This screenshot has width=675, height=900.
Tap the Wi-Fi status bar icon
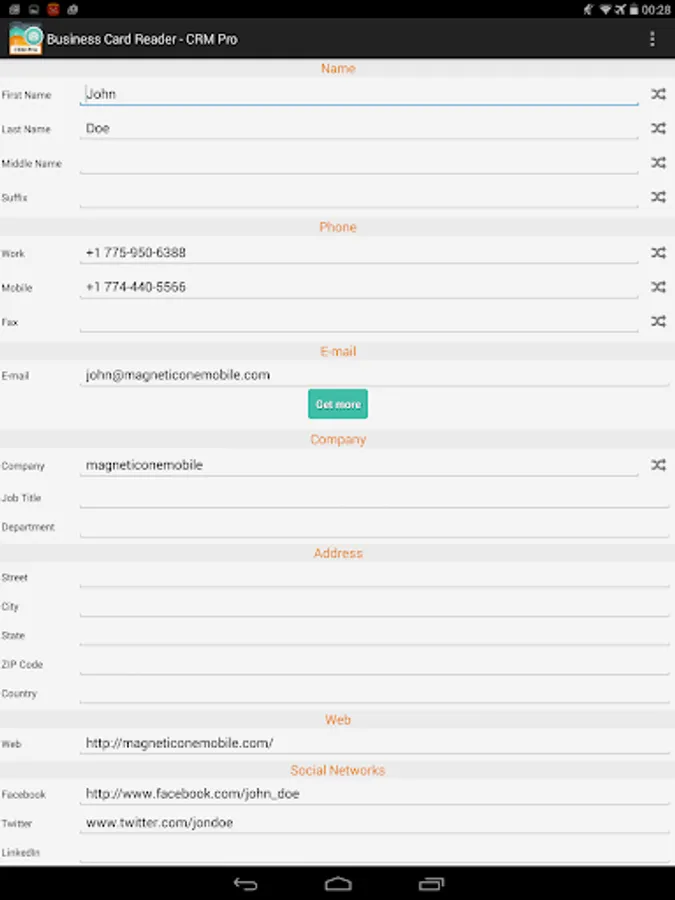click(x=605, y=9)
